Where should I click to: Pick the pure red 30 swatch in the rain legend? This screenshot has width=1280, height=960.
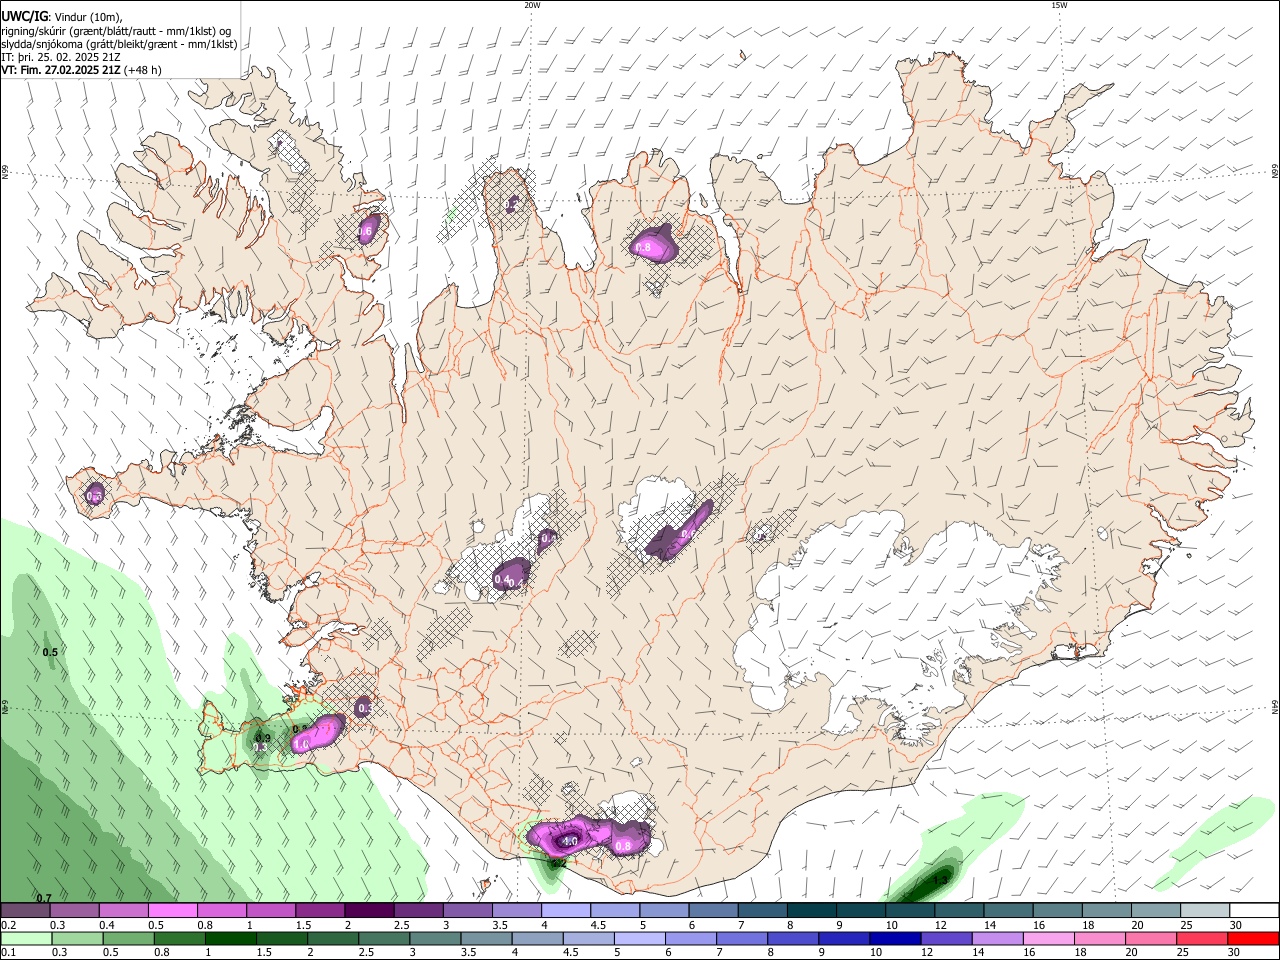point(1253,938)
